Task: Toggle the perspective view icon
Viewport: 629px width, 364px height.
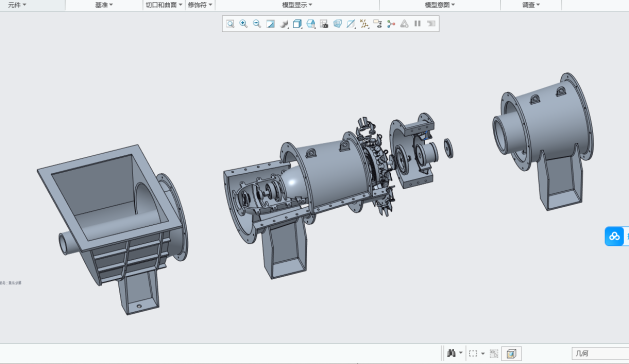Action: tap(338, 24)
